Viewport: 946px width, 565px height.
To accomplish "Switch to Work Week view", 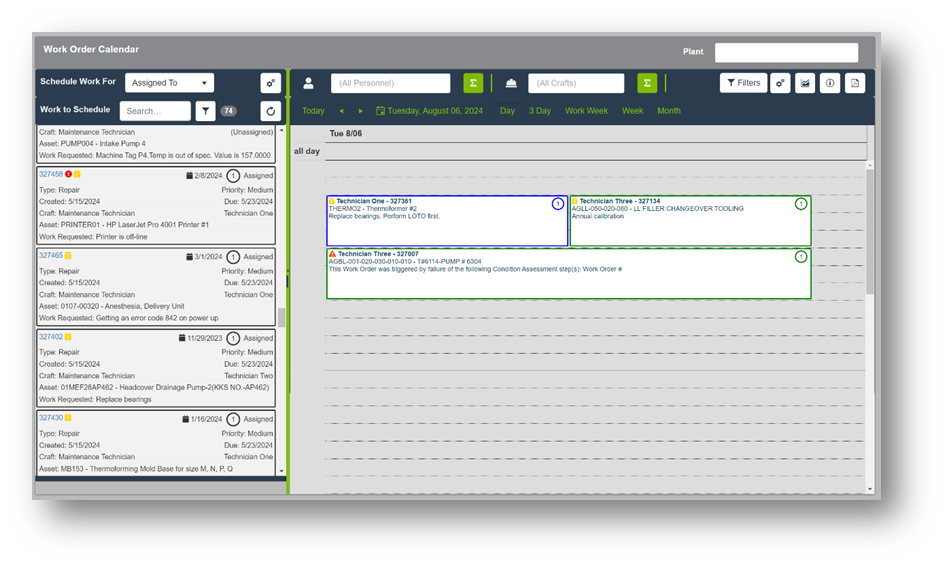I will 586,111.
